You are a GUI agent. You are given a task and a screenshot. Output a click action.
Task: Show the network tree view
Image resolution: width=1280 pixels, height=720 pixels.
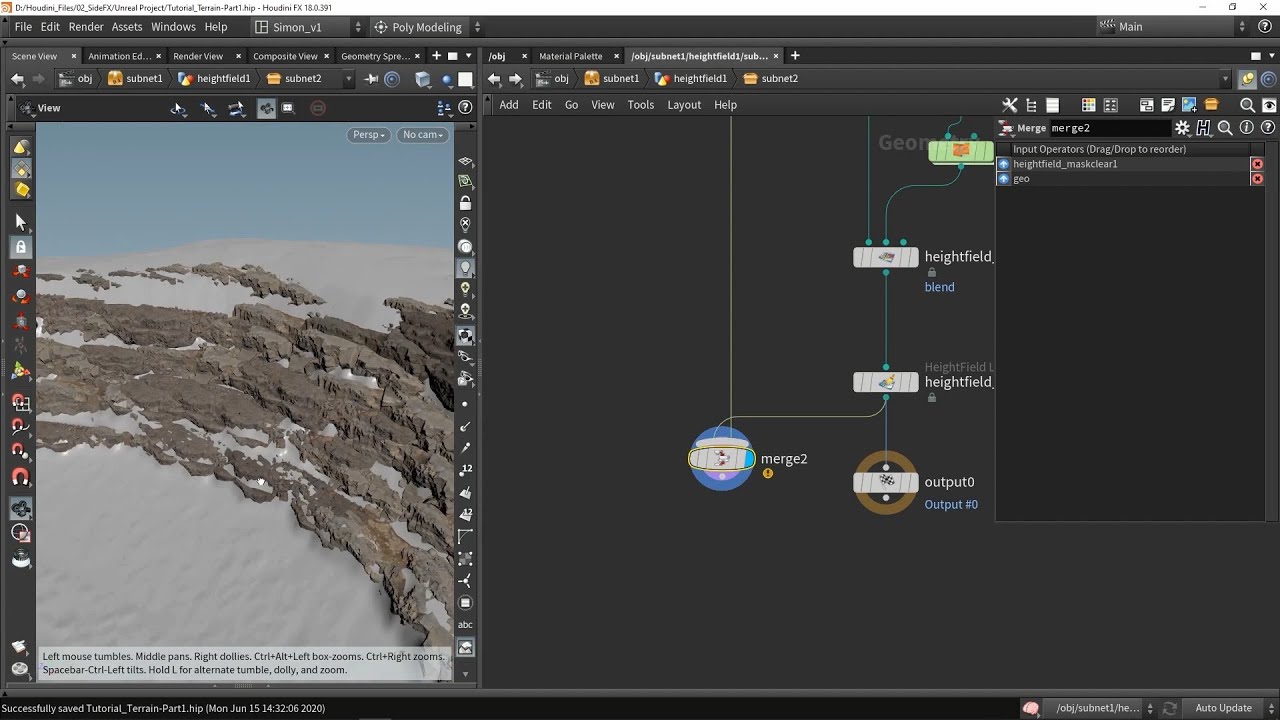coord(1031,105)
